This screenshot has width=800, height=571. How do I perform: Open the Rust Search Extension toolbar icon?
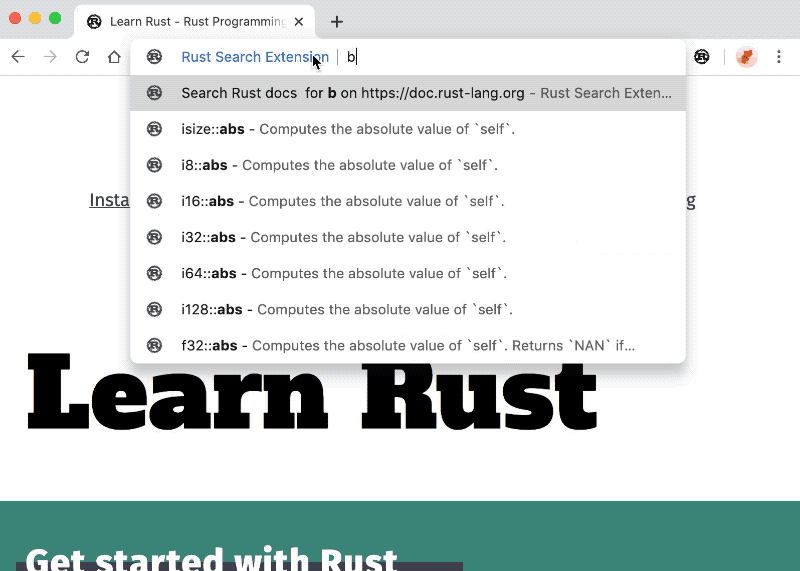702,57
